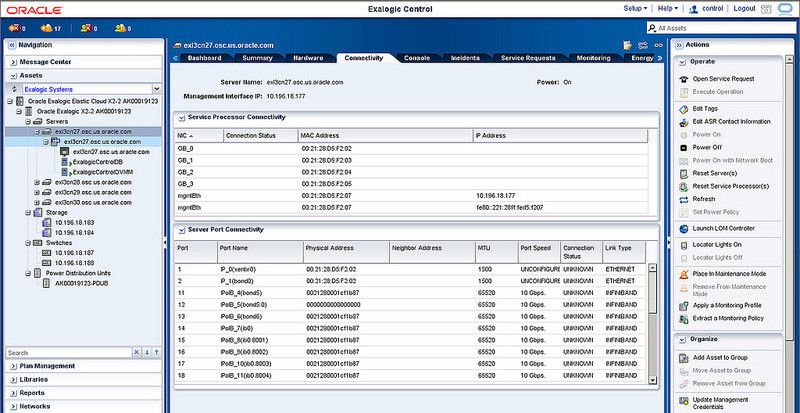This screenshot has width=800, height=413.
Task: Click the ExalogicControlDB virtual machine icon
Action: click(x=64, y=162)
